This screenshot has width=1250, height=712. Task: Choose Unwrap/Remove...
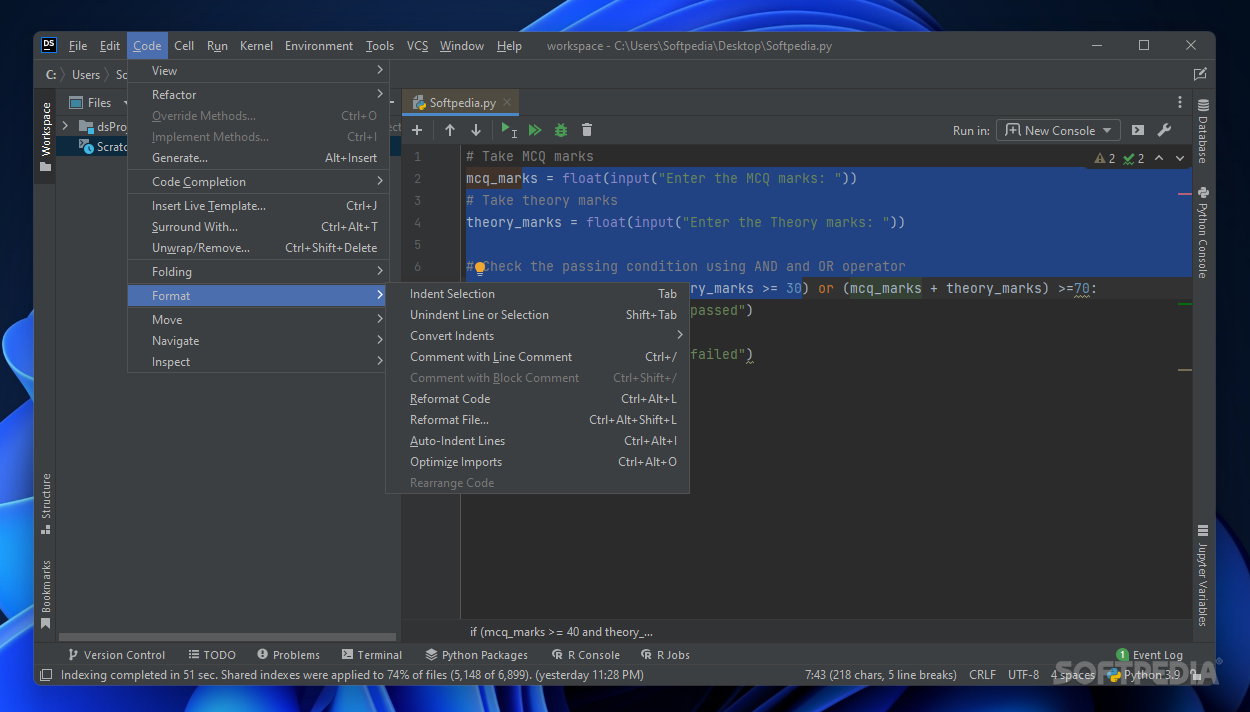[258, 247]
